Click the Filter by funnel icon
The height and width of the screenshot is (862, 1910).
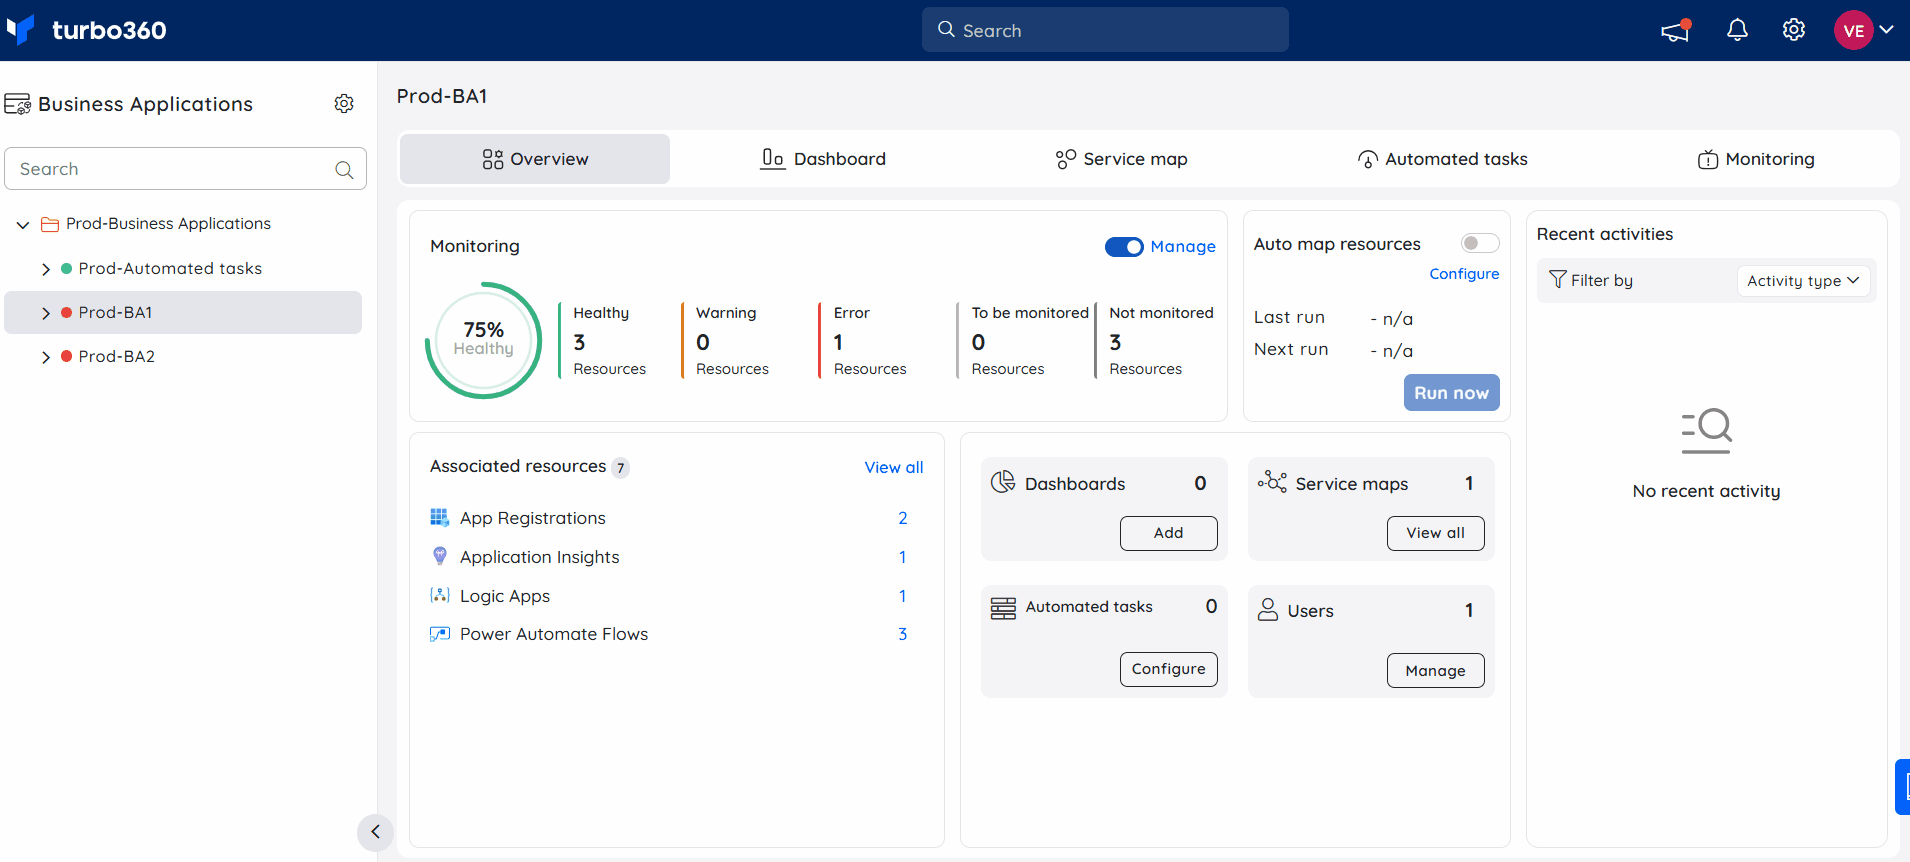pos(1557,280)
